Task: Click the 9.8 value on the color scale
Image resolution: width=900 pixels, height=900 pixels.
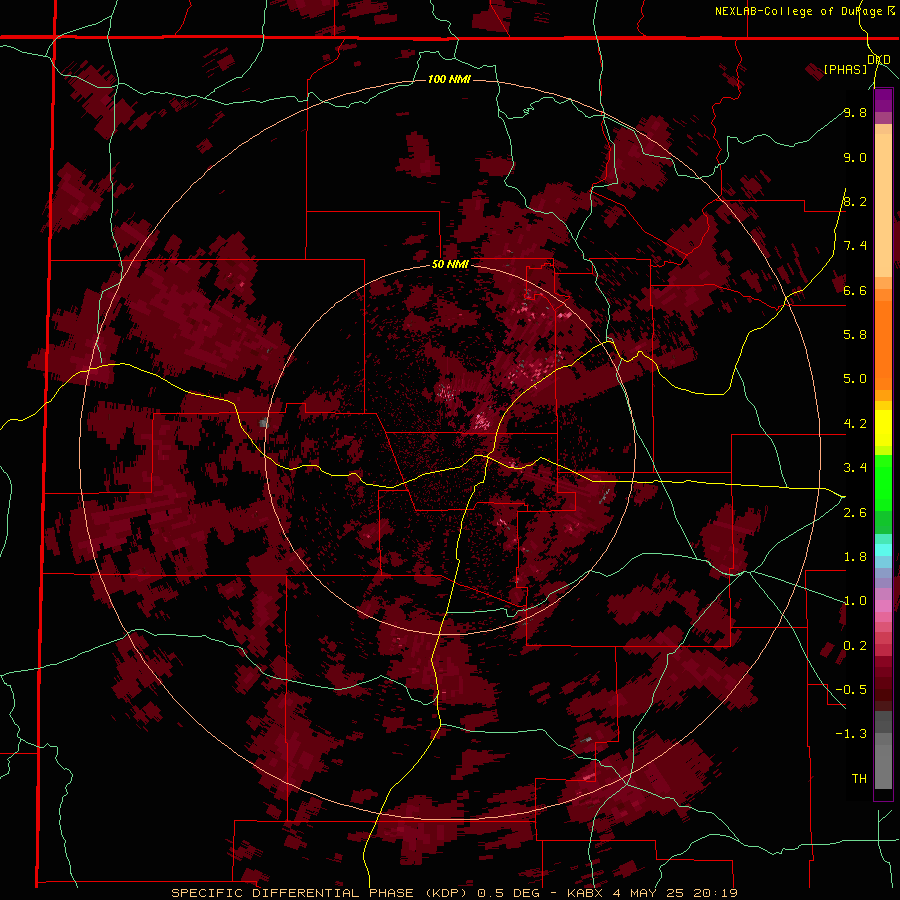Action: [855, 112]
